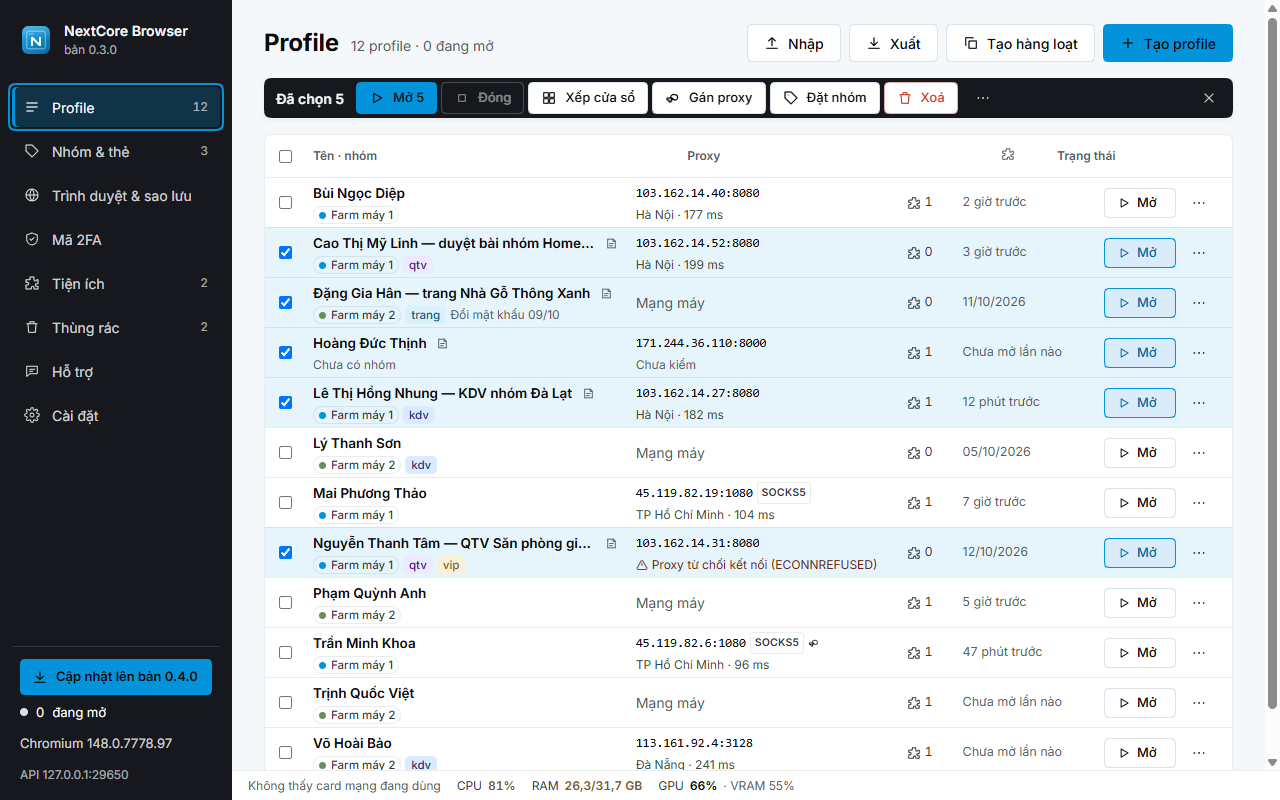Uncheck the Cao Thị Mỹ Linh profile
1280x800 pixels.
[286, 252]
